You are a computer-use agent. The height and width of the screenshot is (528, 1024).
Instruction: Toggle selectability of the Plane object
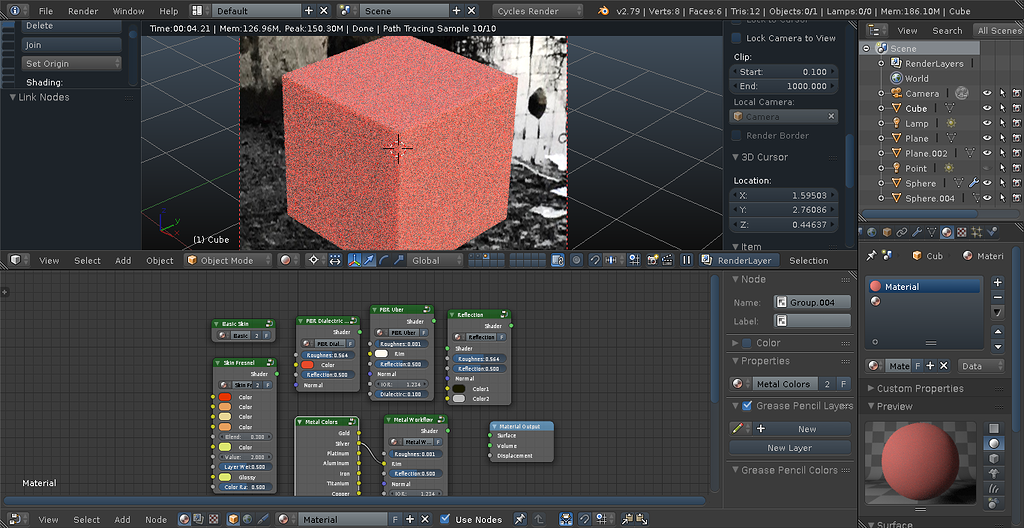pyautogui.click(x=1002, y=138)
